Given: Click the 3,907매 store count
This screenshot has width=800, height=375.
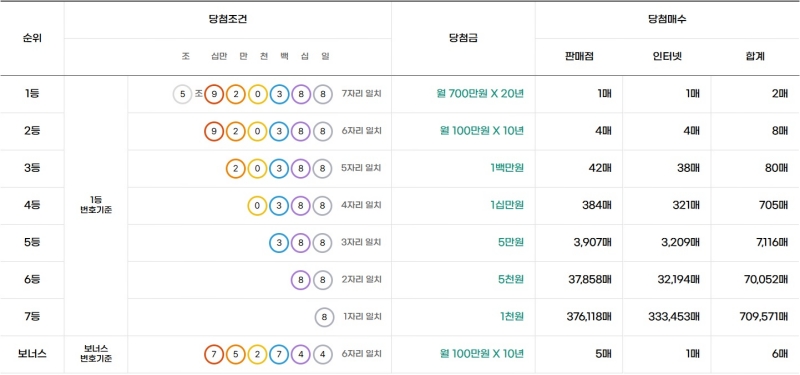Looking at the screenshot, I should pos(592,242).
